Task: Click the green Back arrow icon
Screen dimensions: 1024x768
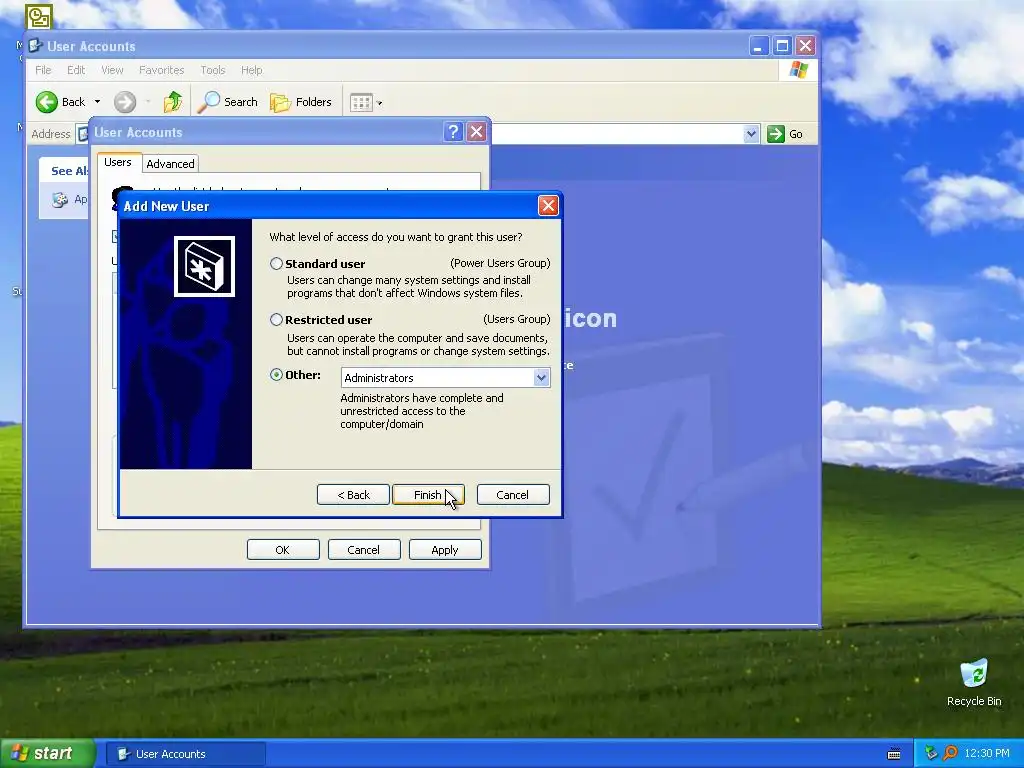Action: point(47,102)
